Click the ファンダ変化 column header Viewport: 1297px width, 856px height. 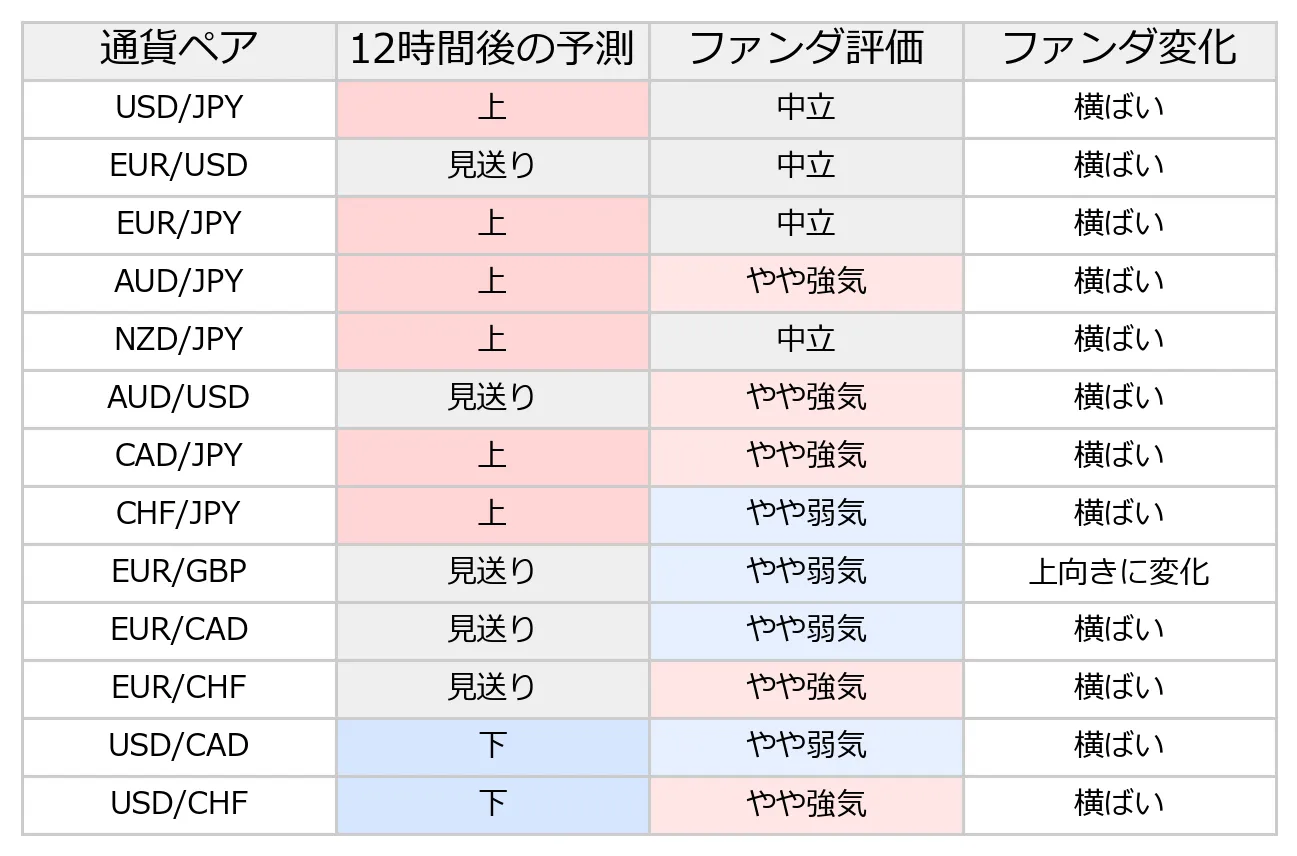pos(1120,50)
